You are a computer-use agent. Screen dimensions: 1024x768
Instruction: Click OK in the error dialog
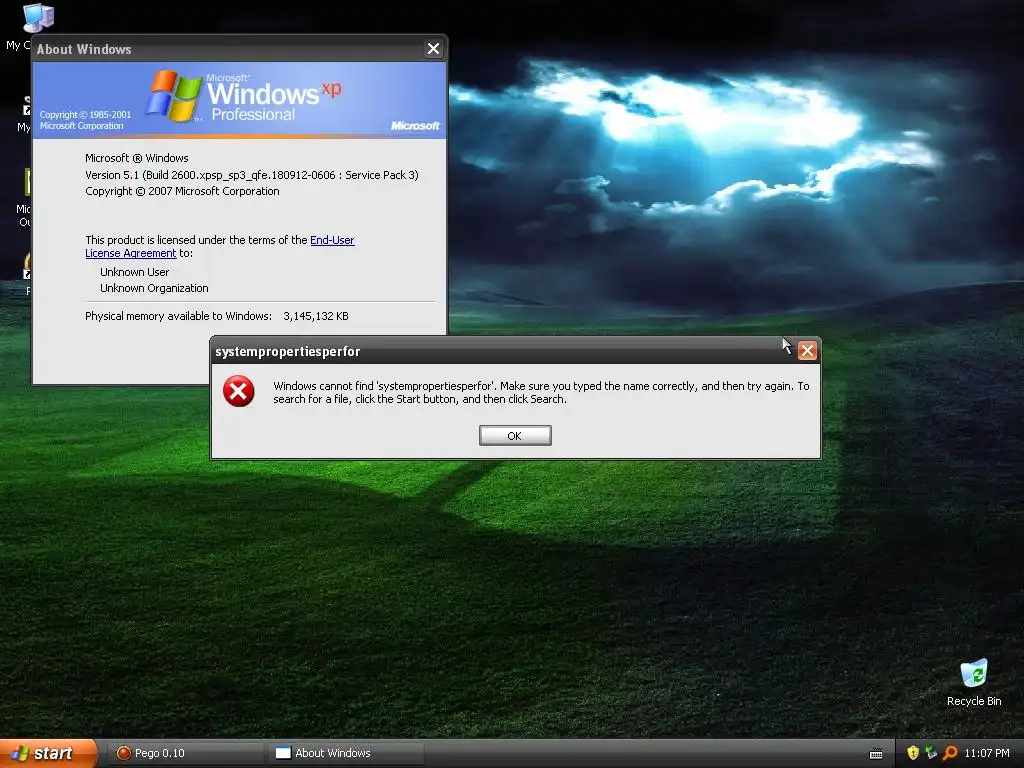point(515,436)
